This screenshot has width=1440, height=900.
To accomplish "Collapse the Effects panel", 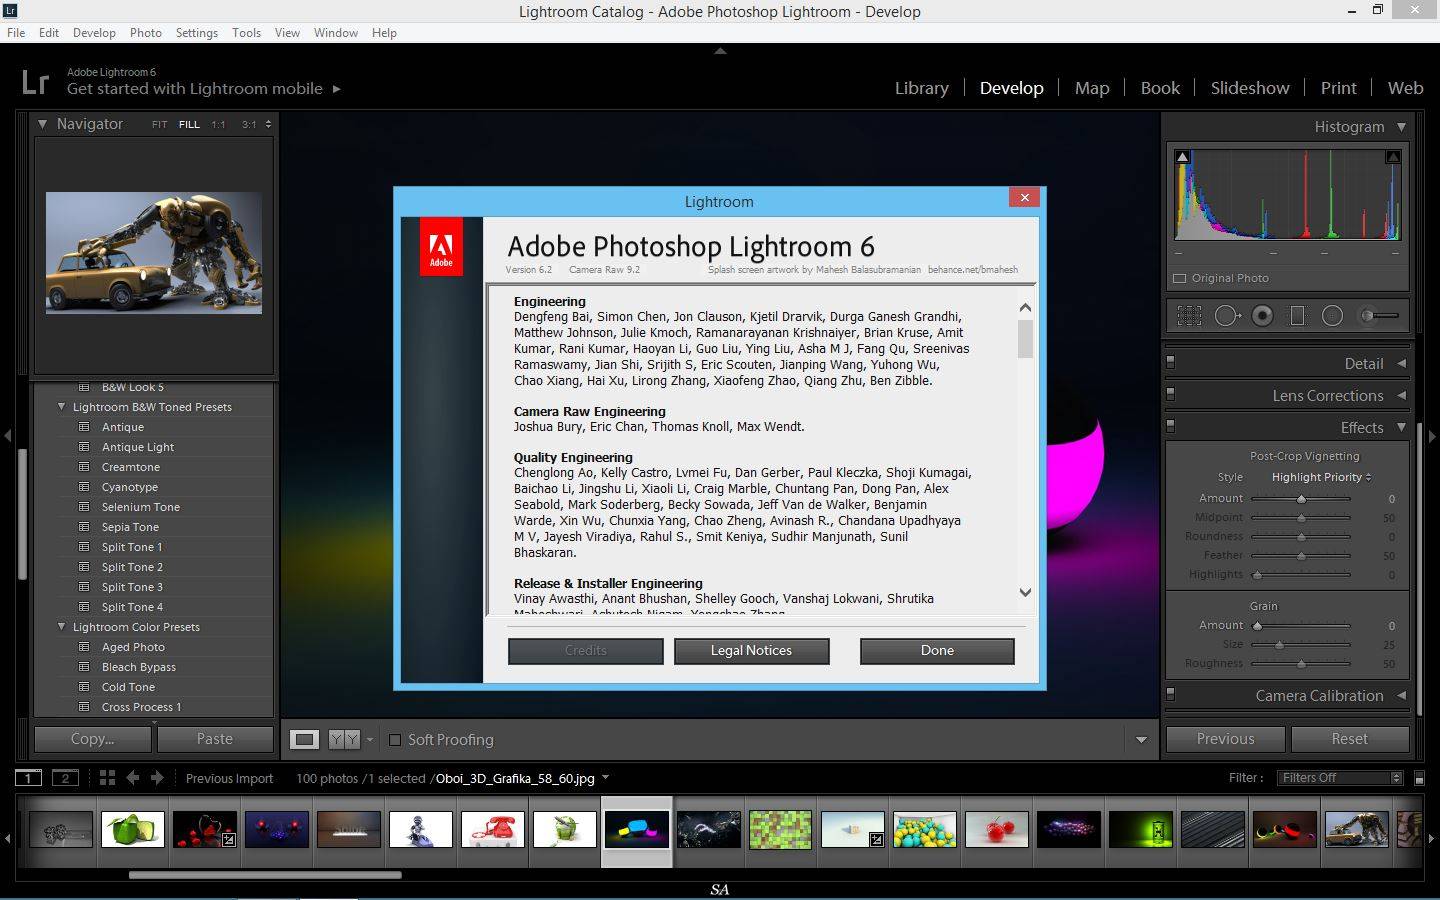I will pos(1401,427).
